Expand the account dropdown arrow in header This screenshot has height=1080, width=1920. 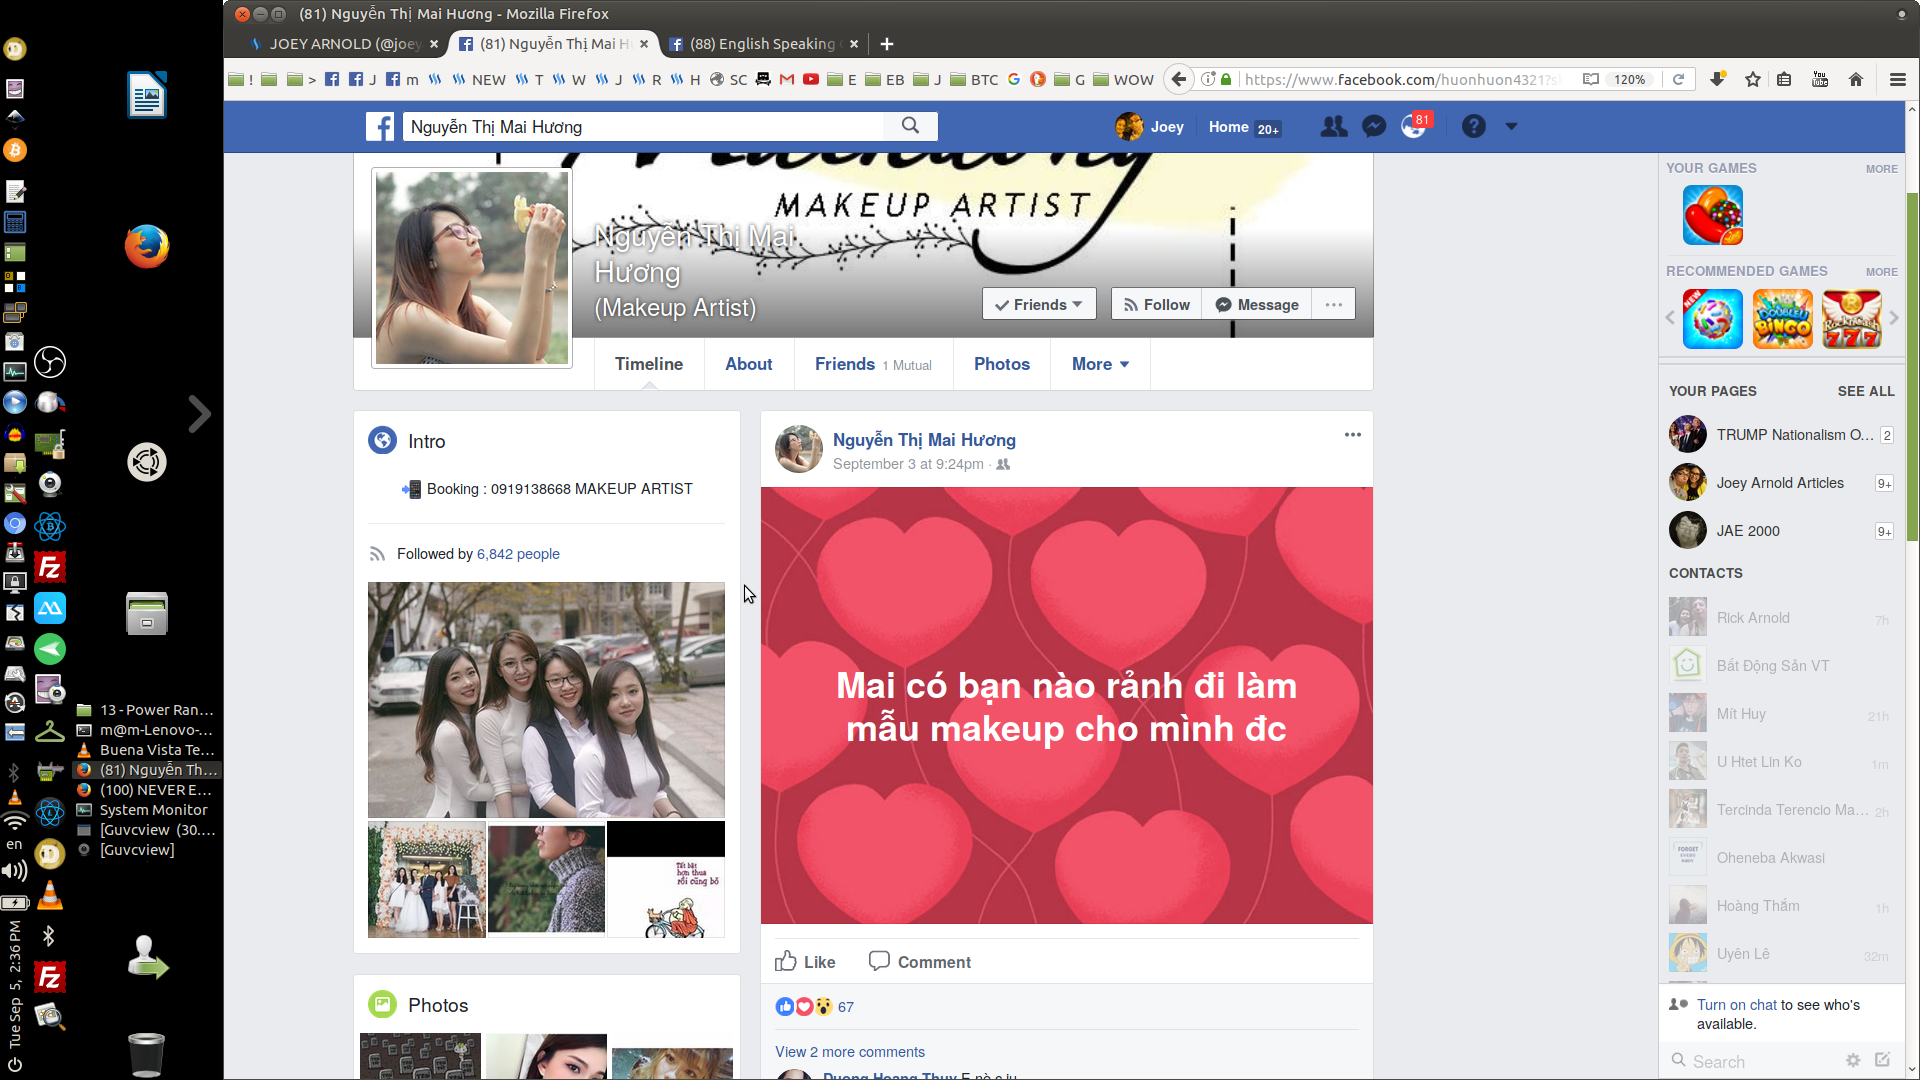[1511, 127]
